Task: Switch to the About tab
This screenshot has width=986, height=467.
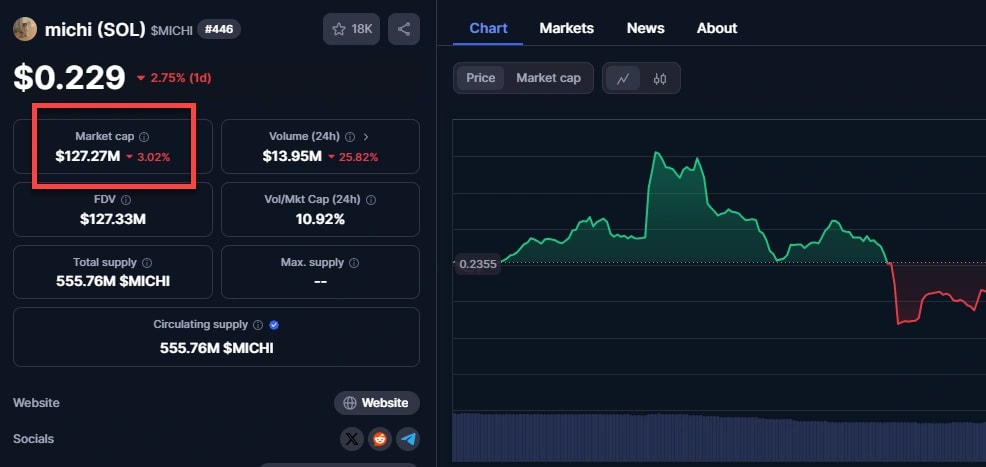Action: pos(716,28)
